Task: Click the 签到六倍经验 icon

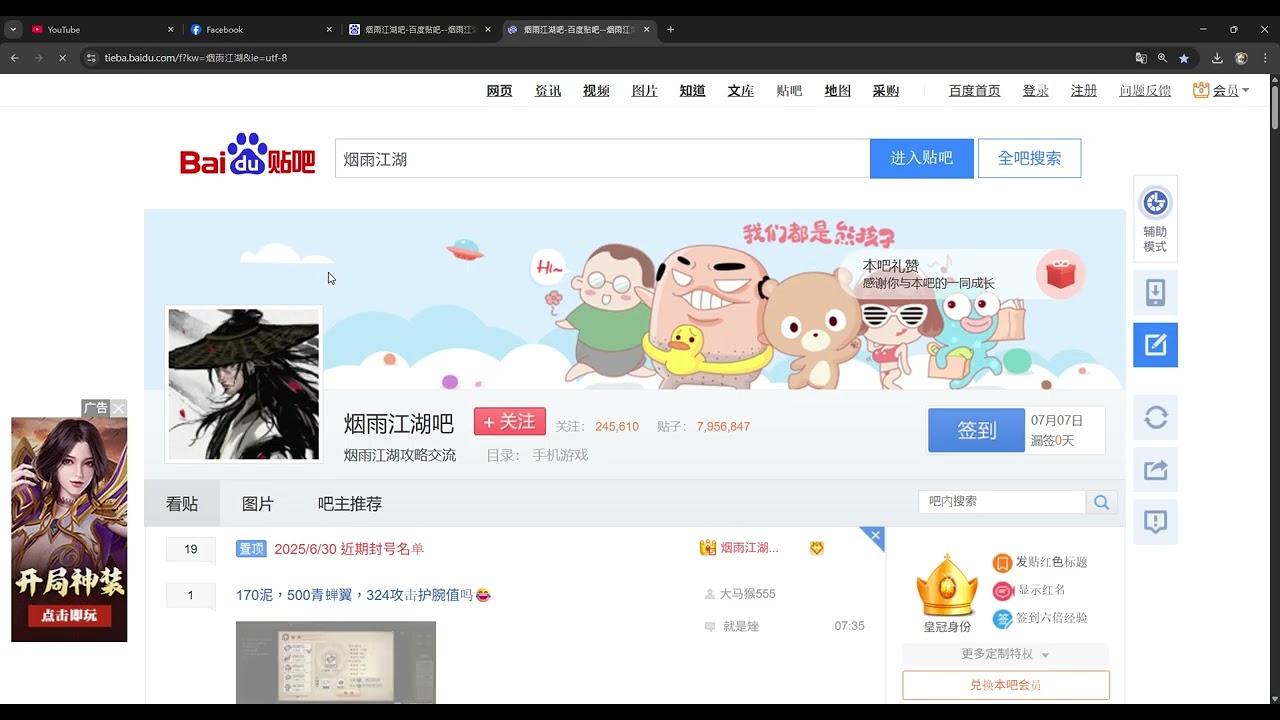Action: (x=1002, y=619)
